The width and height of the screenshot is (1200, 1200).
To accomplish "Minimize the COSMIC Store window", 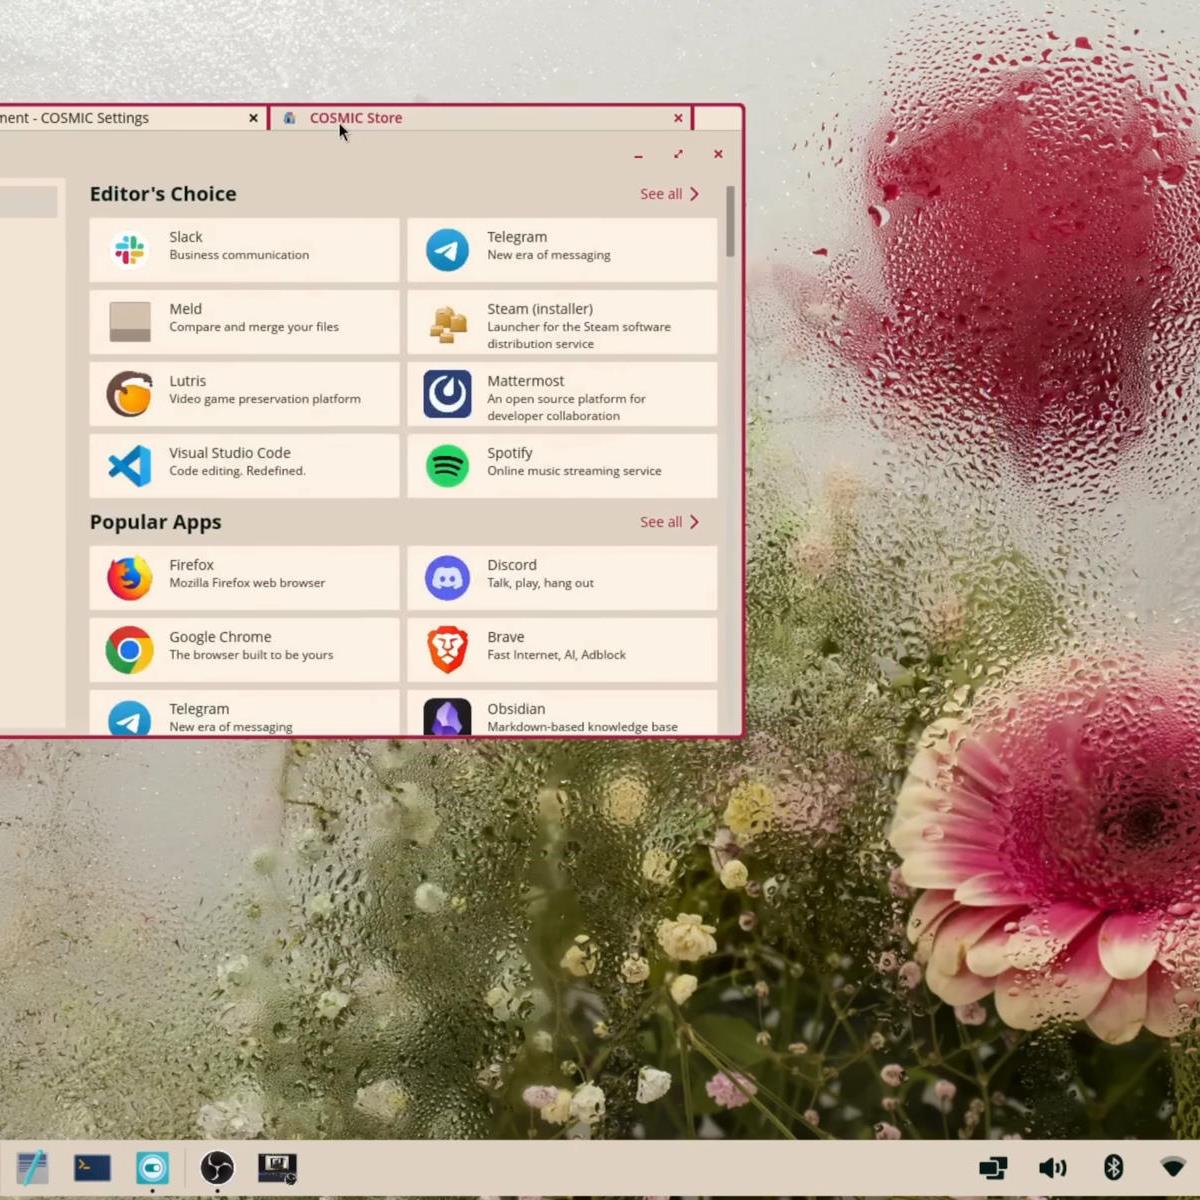I will point(638,155).
